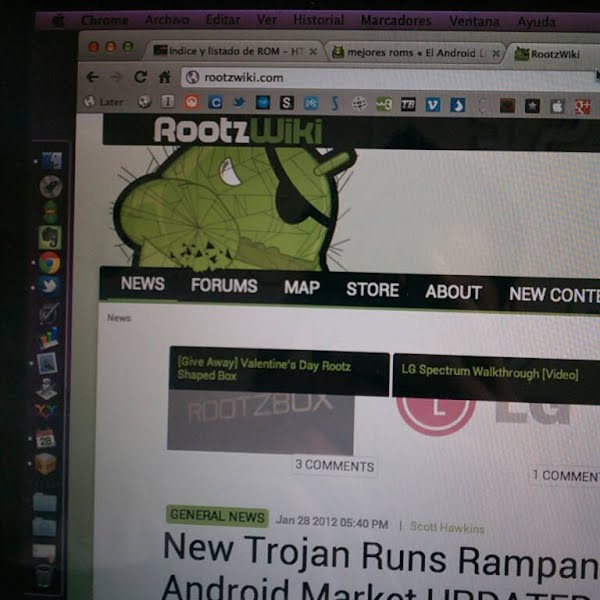Viewport: 600px width, 600px height.
Task: Open the Marcadores menu
Action: (x=396, y=20)
